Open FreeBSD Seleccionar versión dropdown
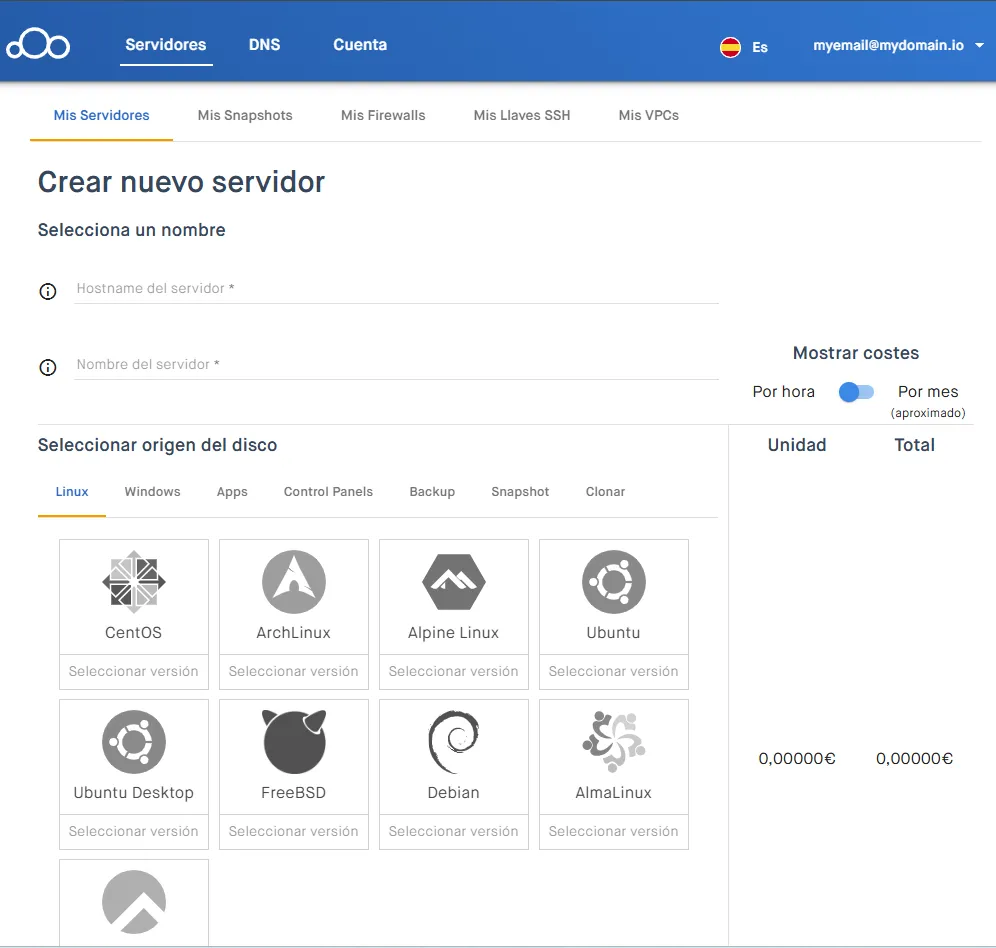The image size is (996, 948). pyautogui.click(x=293, y=831)
